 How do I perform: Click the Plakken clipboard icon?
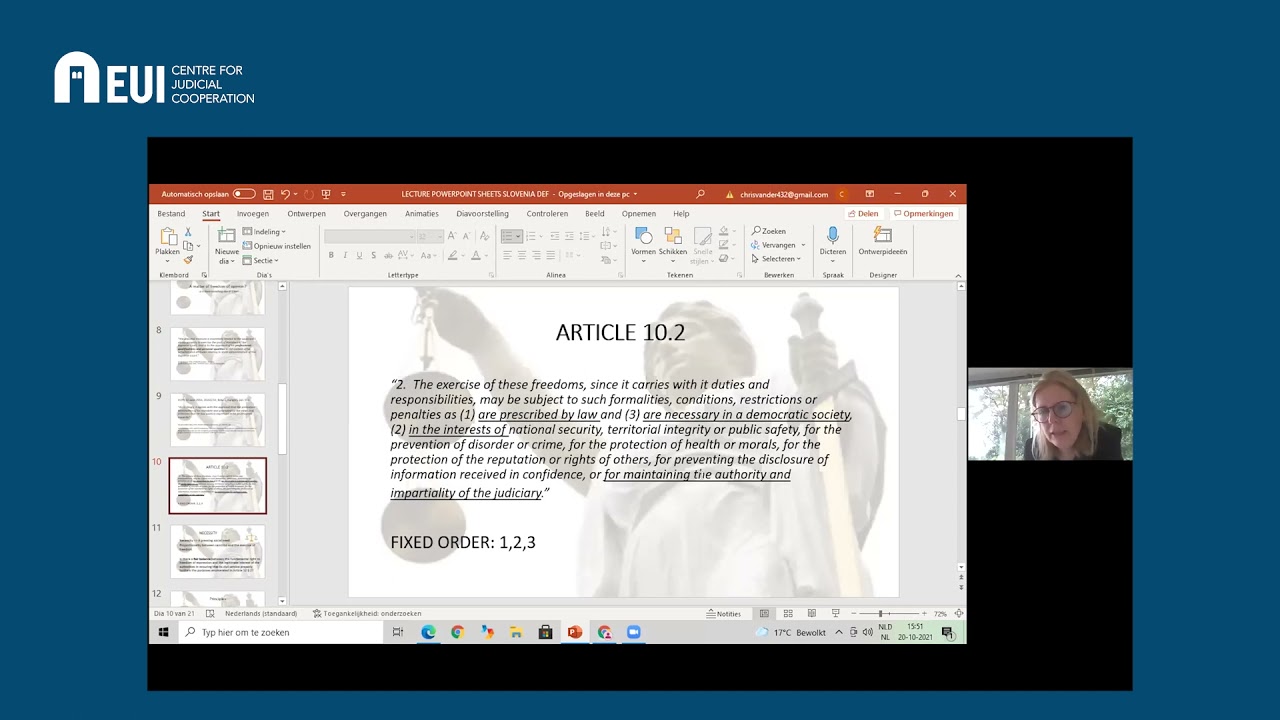coord(168,238)
